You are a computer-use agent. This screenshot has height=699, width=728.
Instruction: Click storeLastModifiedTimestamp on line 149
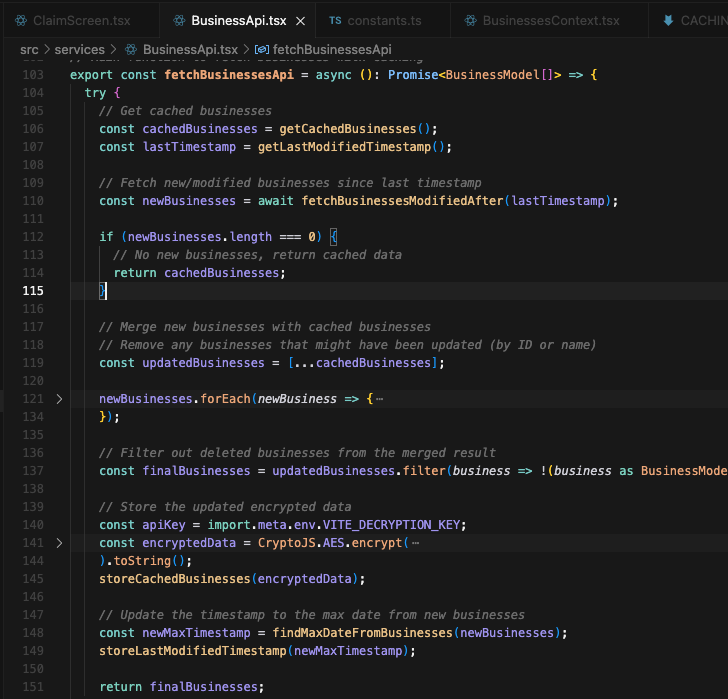click(193, 651)
